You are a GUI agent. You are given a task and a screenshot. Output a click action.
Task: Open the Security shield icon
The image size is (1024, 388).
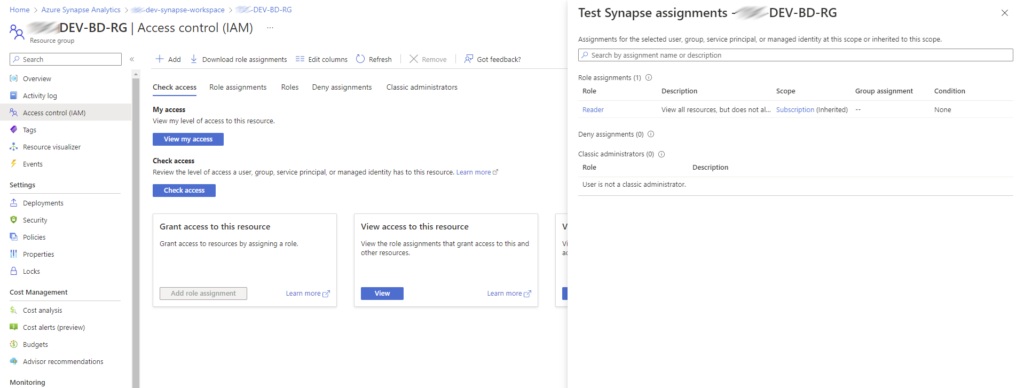[x=14, y=220]
